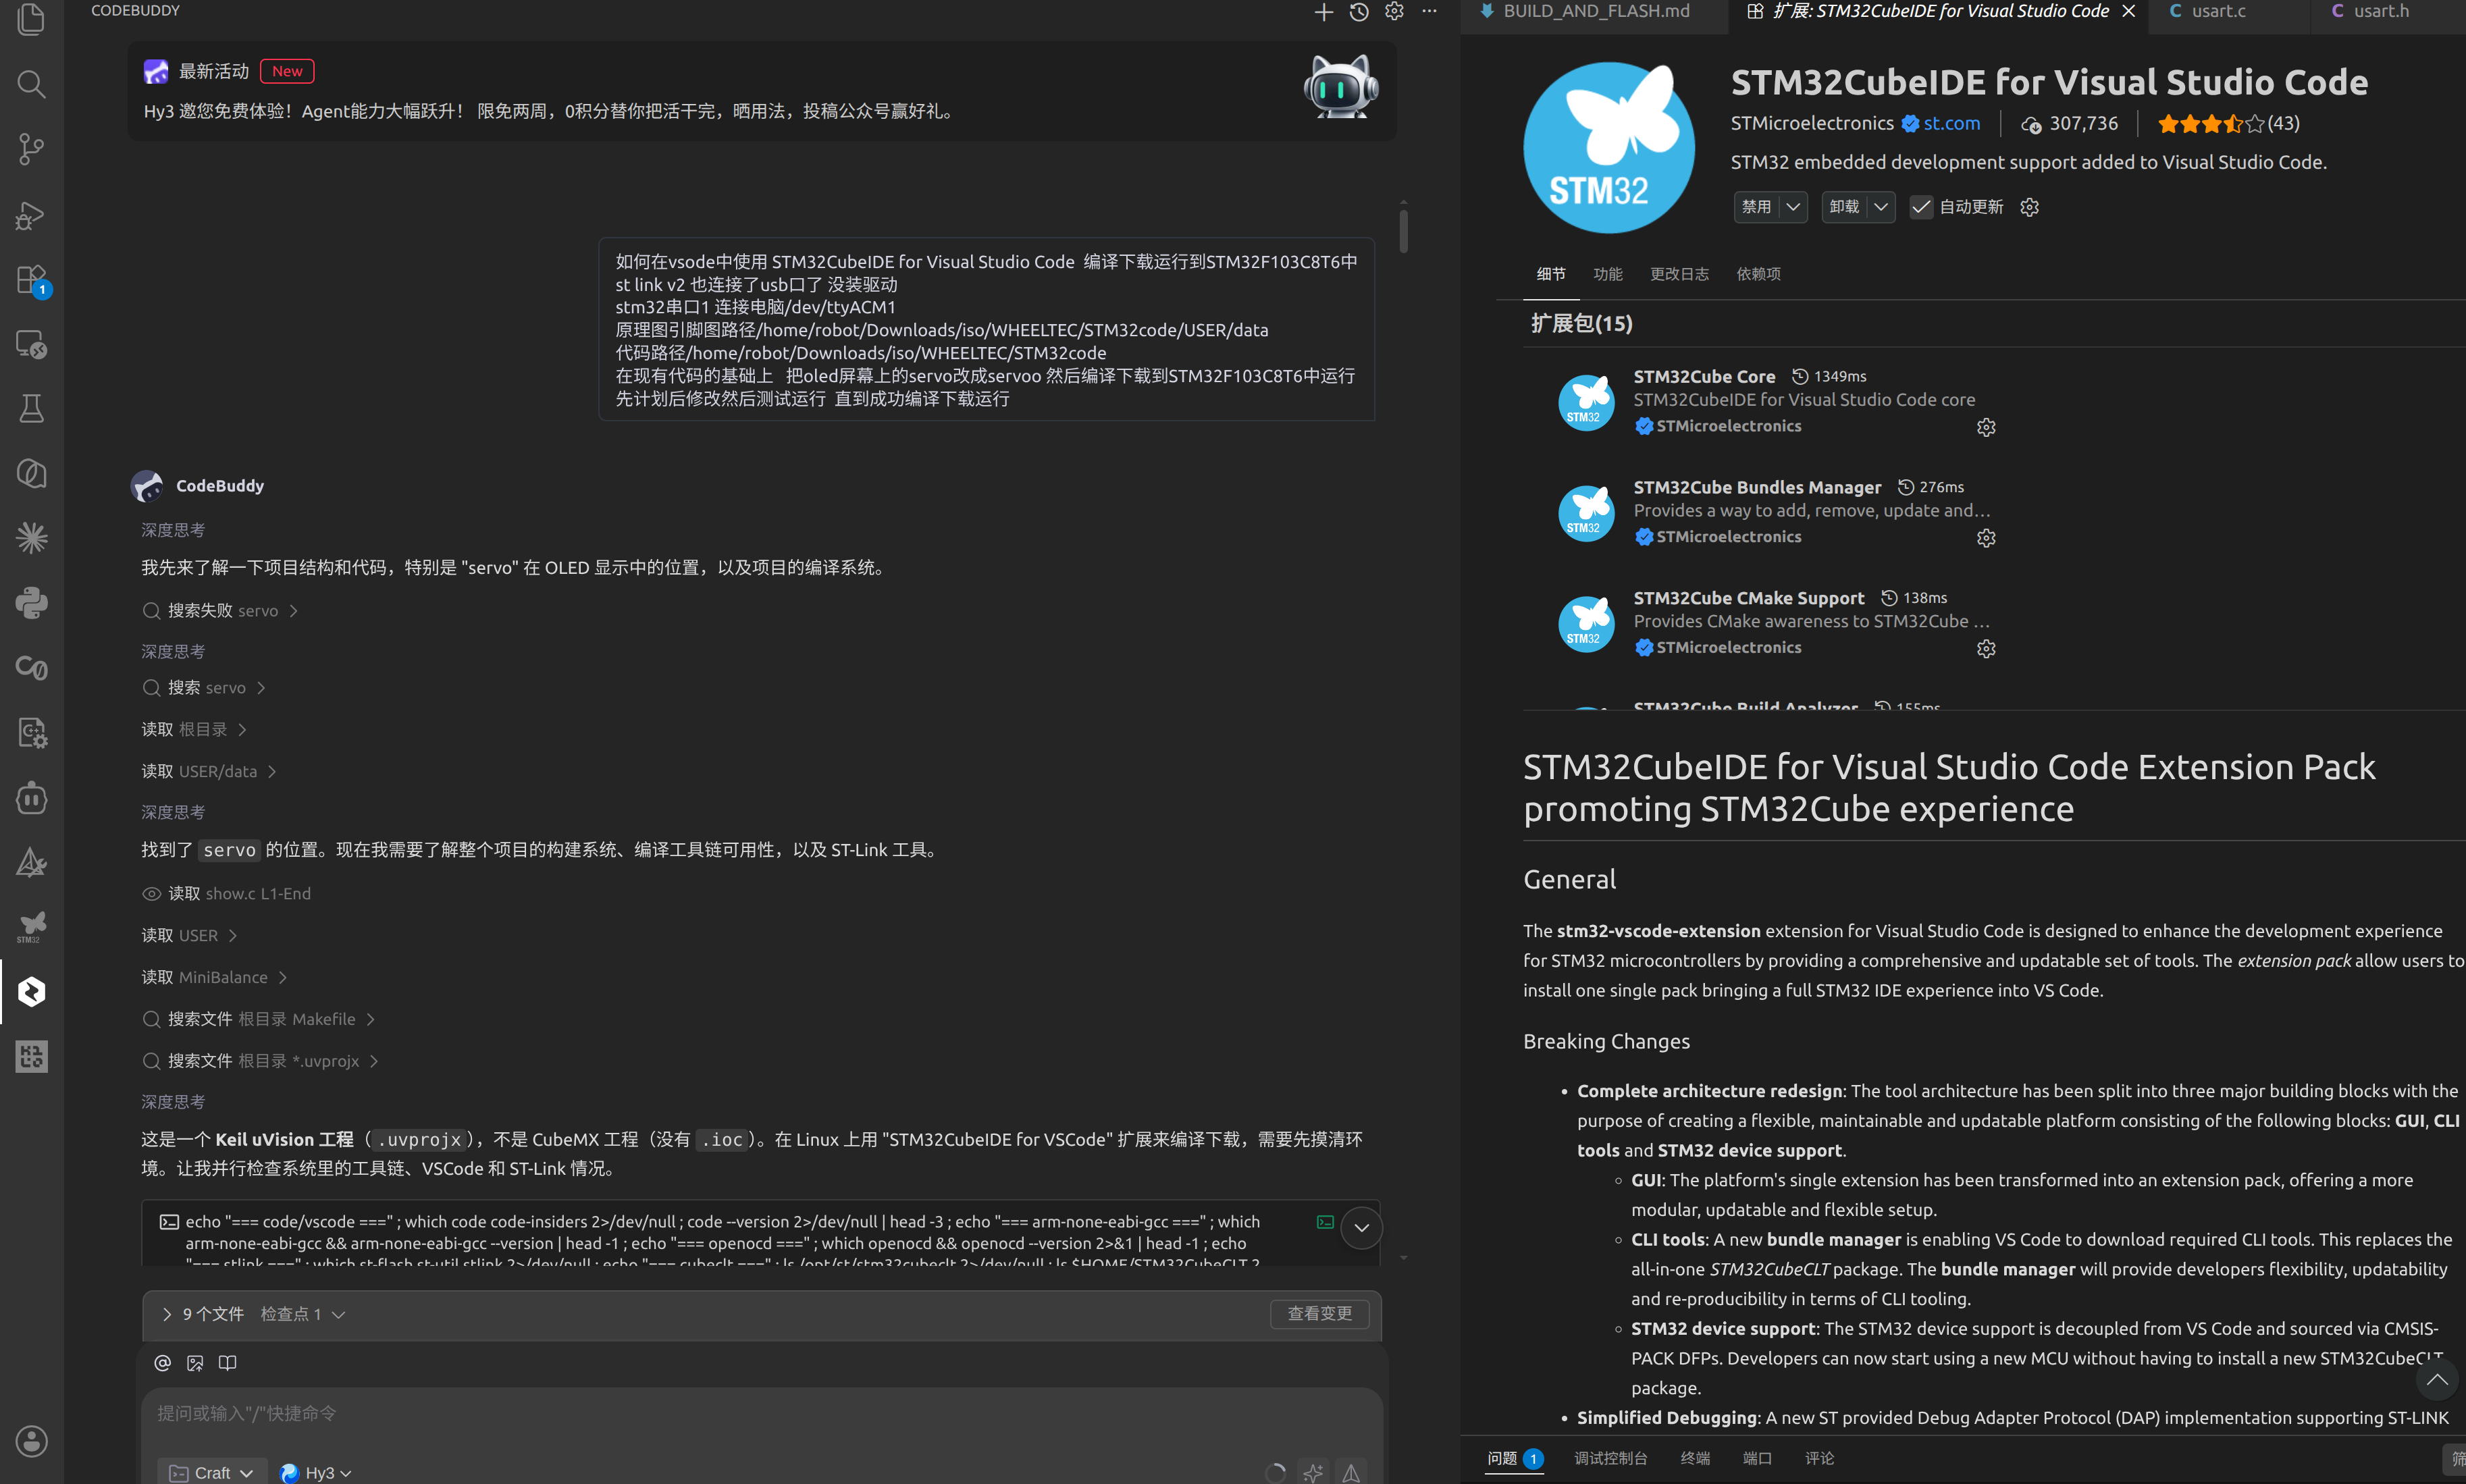Open the st.com publisher link
Screen dimensions: 2466x1484
[1951, 123]
